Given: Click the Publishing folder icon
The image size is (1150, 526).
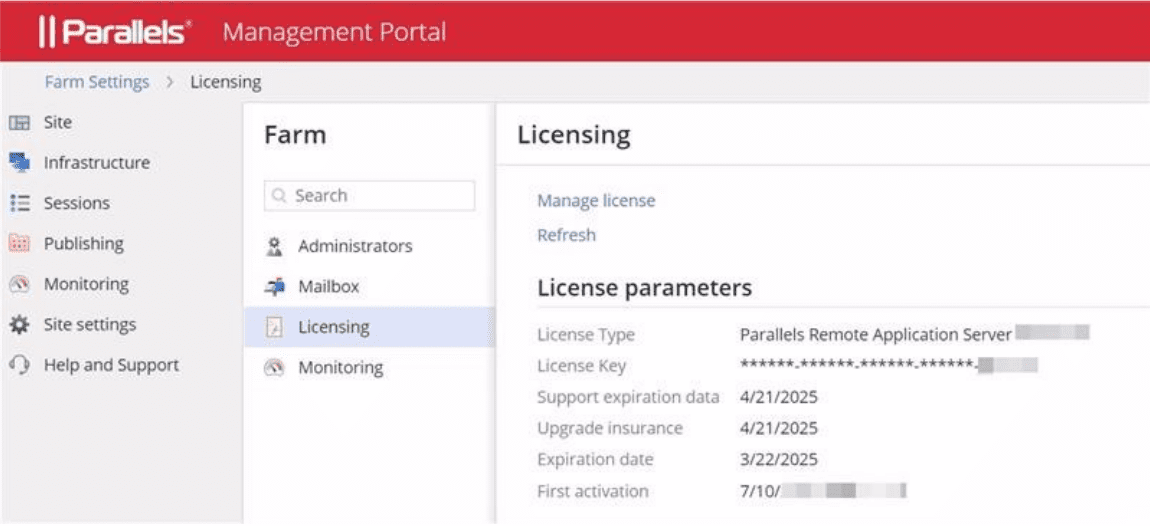Looking at the screenshot, I should point(20,244).
